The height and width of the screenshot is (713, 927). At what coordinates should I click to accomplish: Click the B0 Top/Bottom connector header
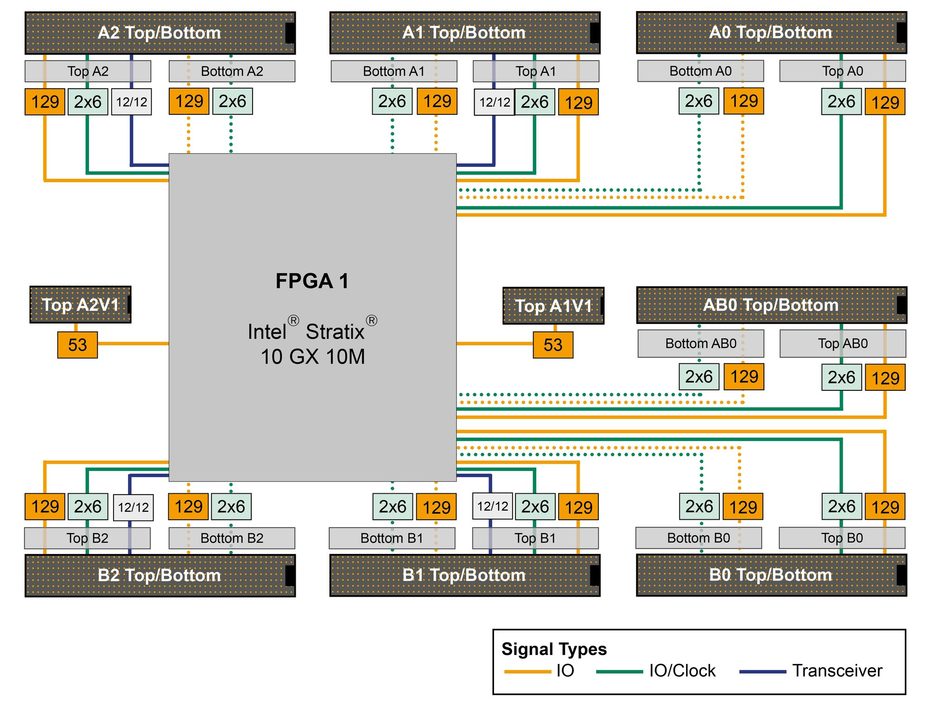(772, 575)
